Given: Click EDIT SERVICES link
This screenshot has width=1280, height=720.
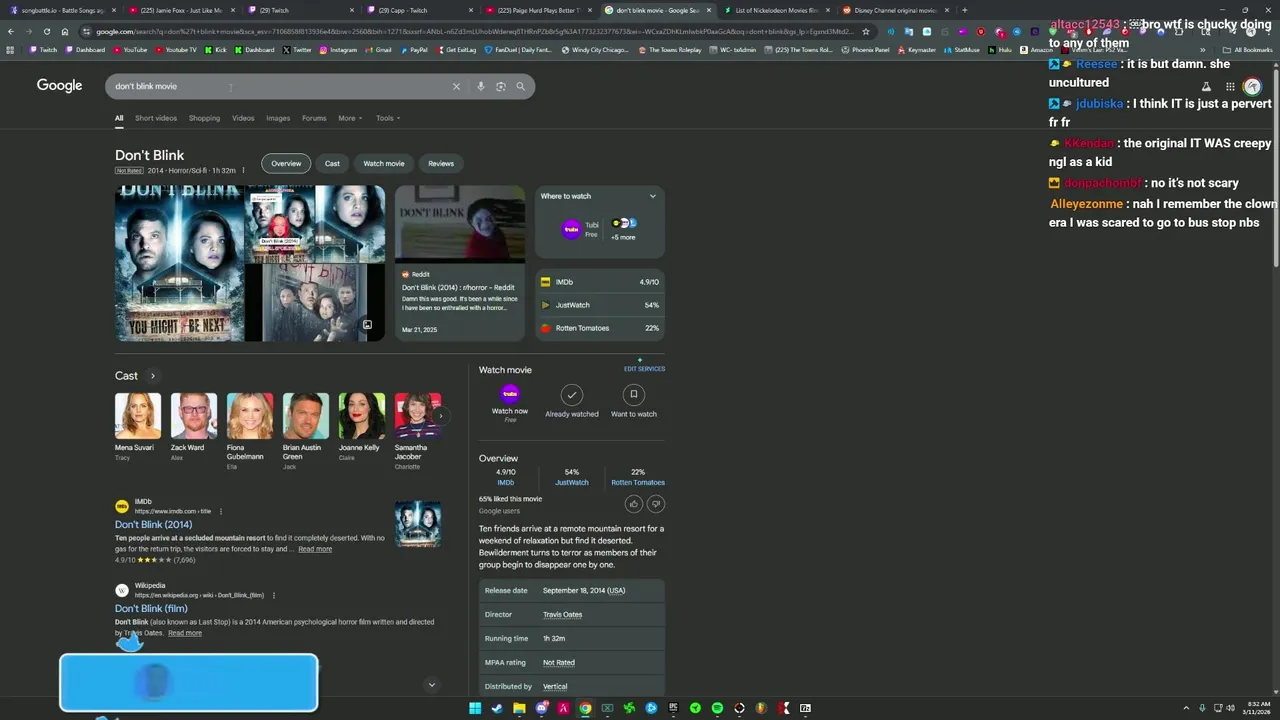Looking at the screenshot, I should 644,369.
